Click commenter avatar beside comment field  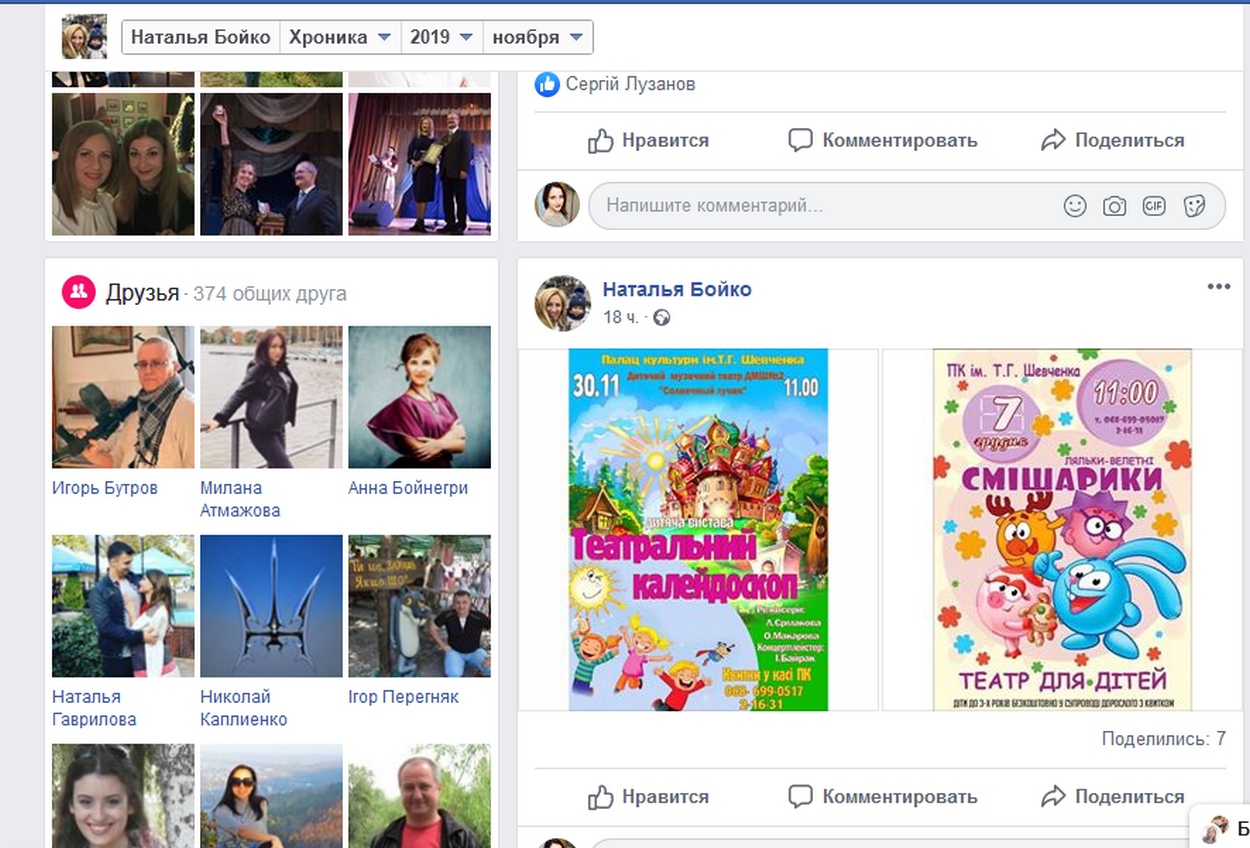pyautogui.click(x=557, y=205)
